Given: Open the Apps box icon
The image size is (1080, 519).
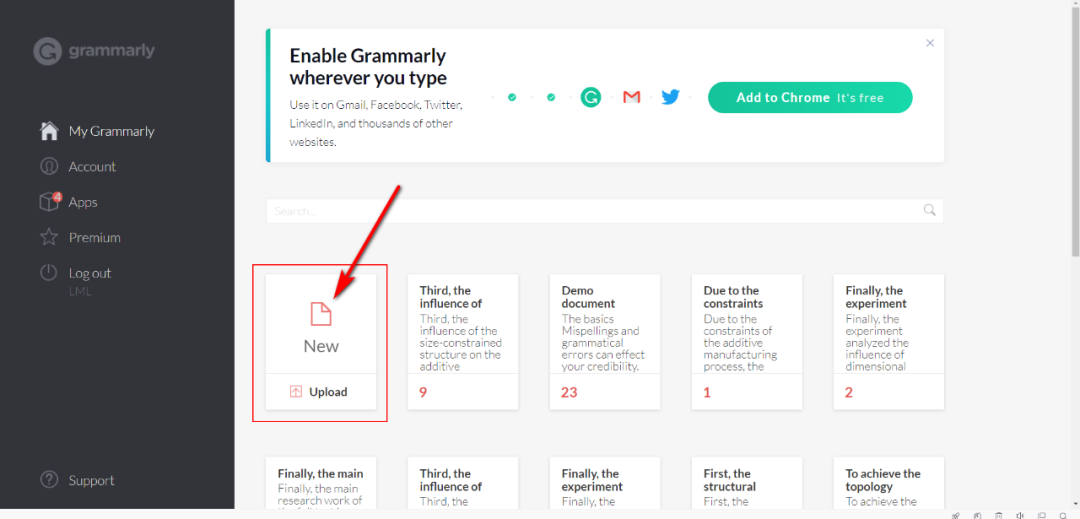Looking at the screenshot, I should coord(49,202).
